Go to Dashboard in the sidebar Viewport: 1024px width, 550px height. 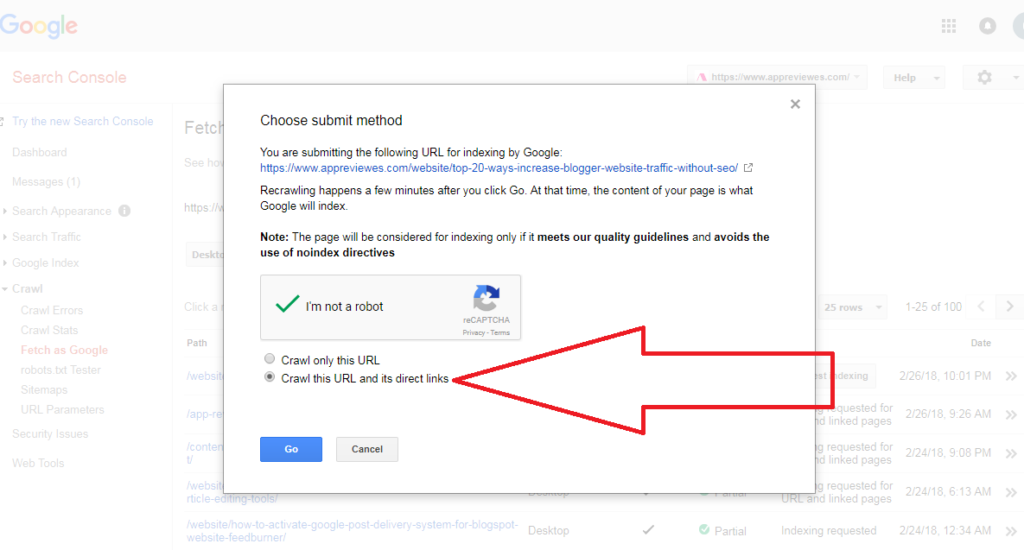pyautogui.click(x=39, y=152)
